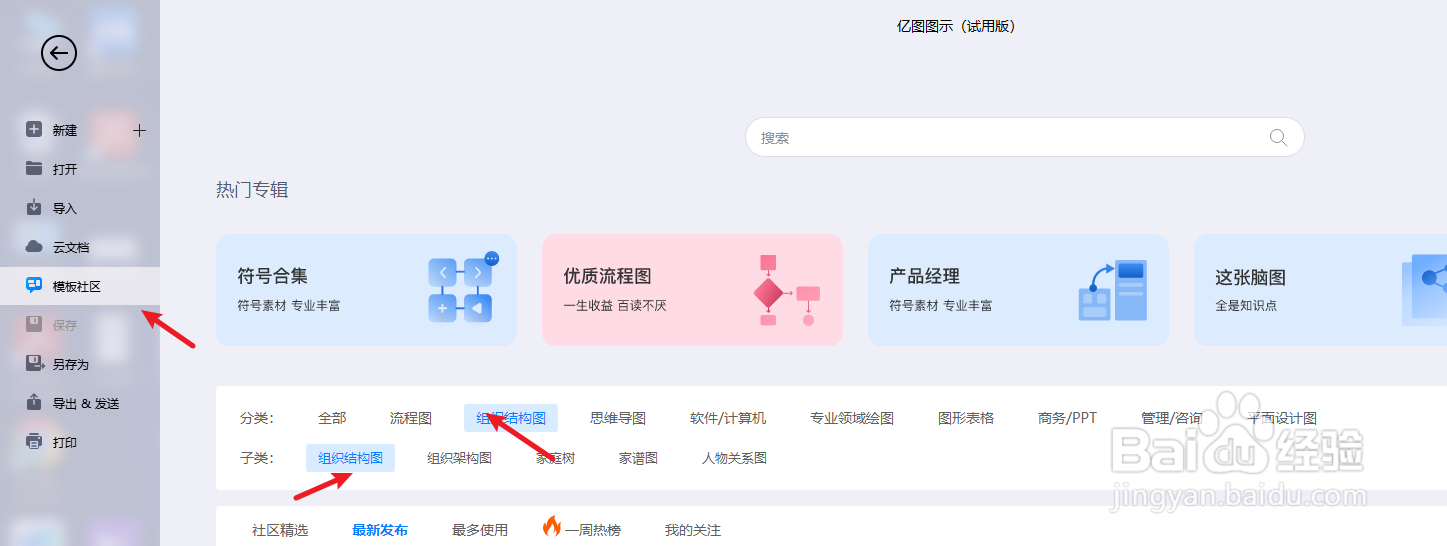This screenshot has width=1447, height=546.
Task: Open the 优质流程图 album card
Action: [x=692, y=290]
